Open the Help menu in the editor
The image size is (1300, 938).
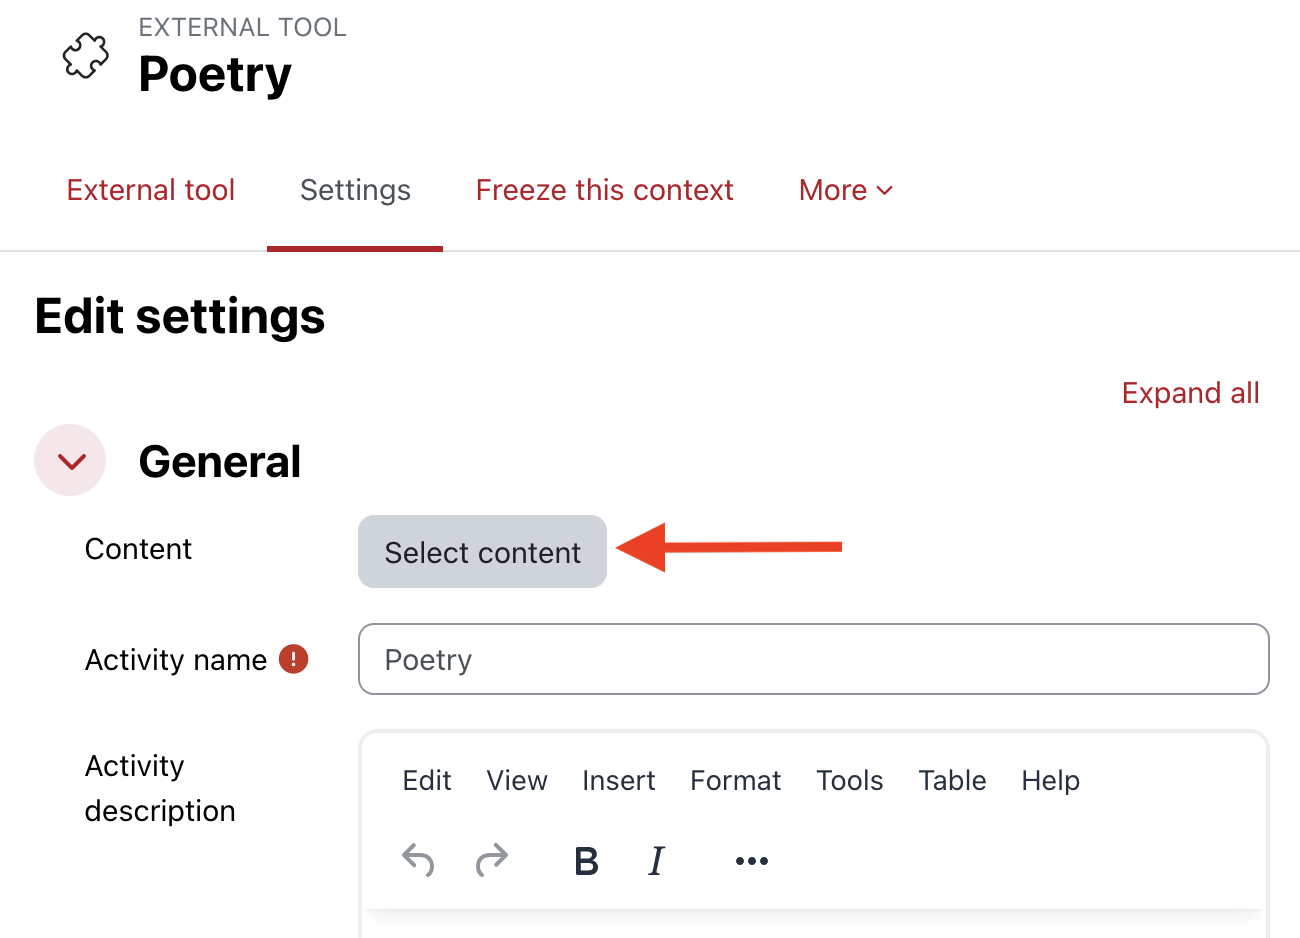click(x=1050, y=780)
